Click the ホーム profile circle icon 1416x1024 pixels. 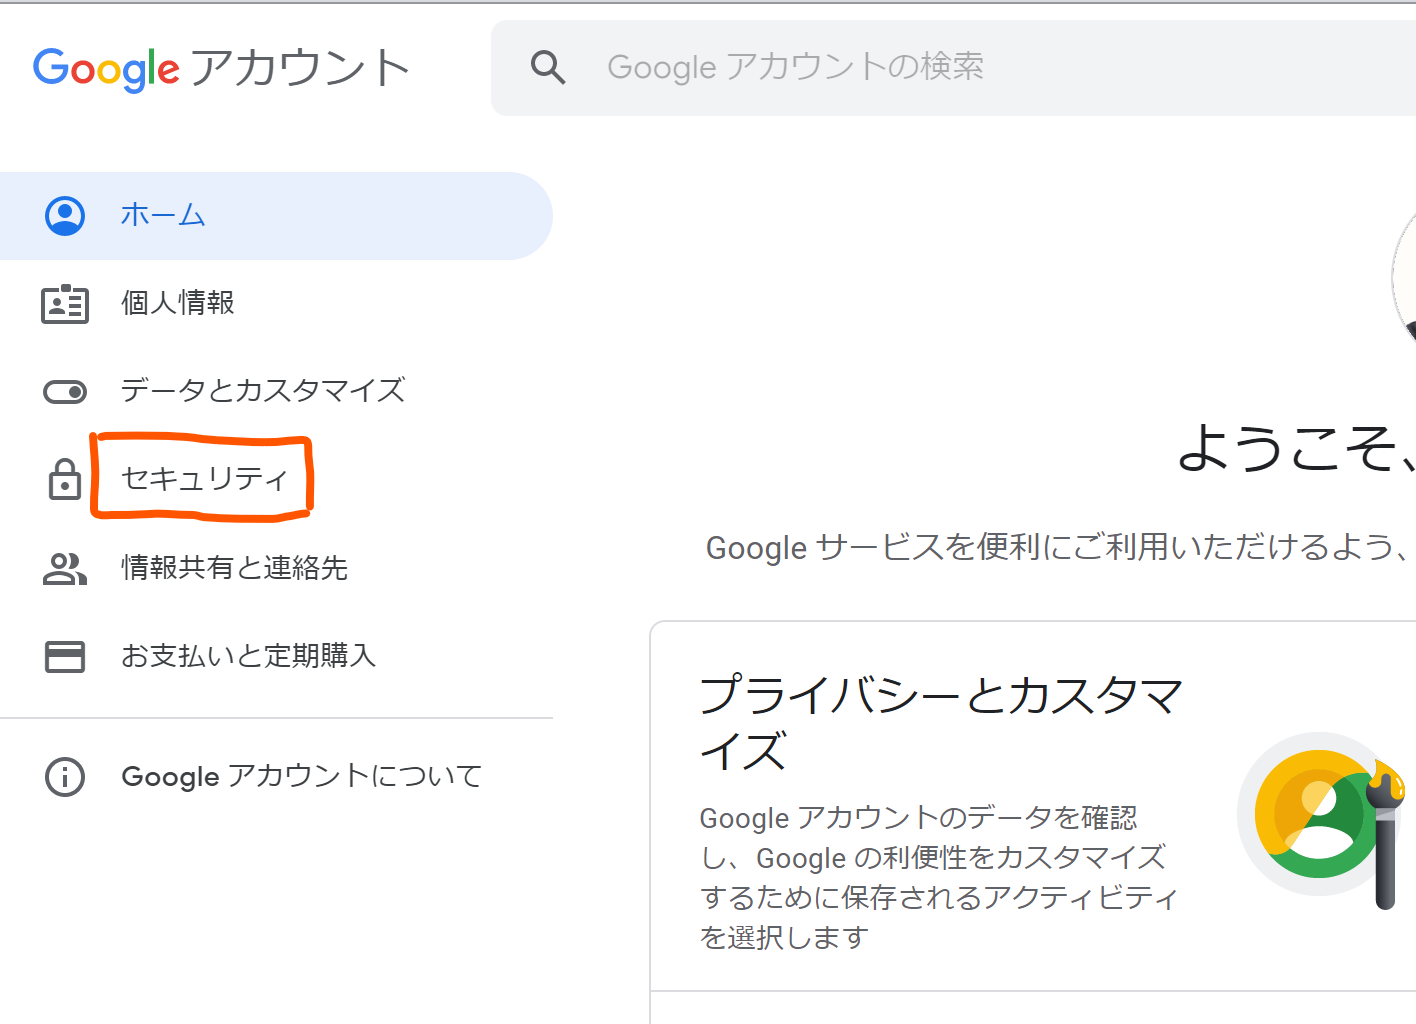65,216
